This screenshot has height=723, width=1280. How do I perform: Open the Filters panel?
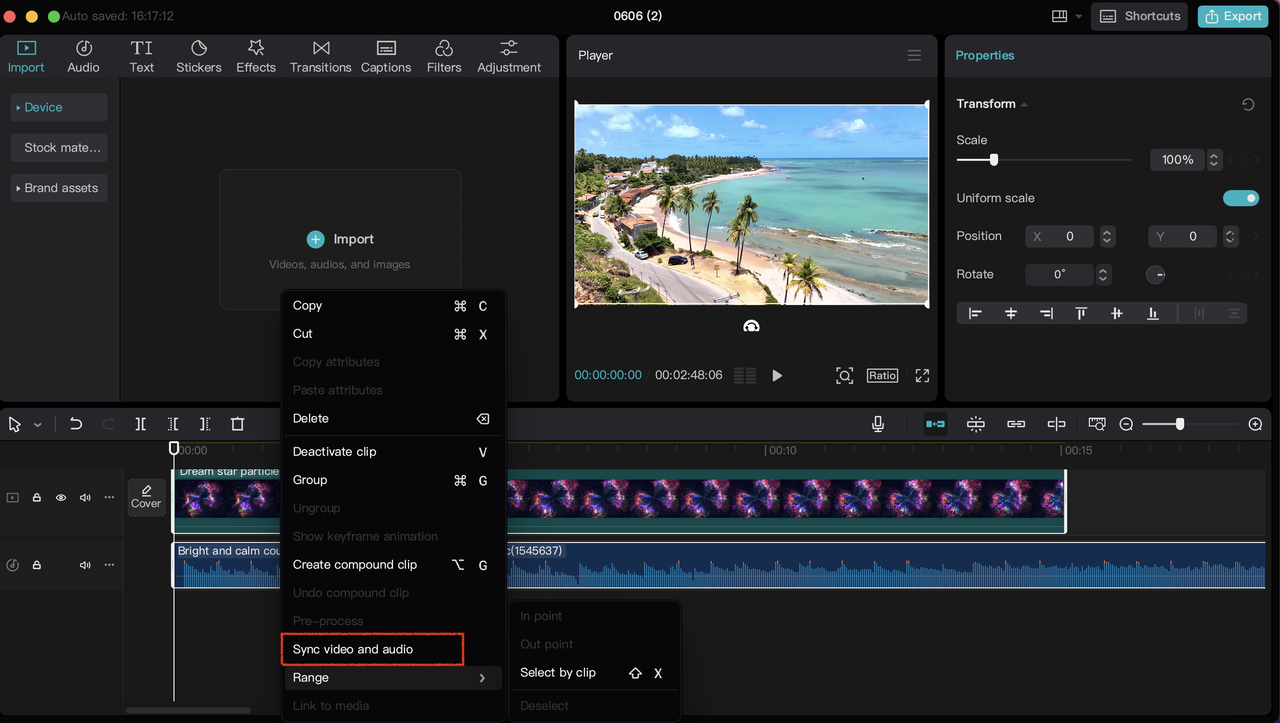[444, 55]
